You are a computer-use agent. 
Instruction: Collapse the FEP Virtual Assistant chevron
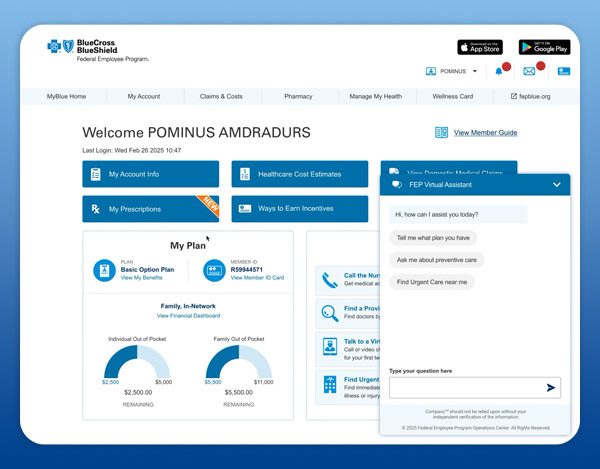557,185
